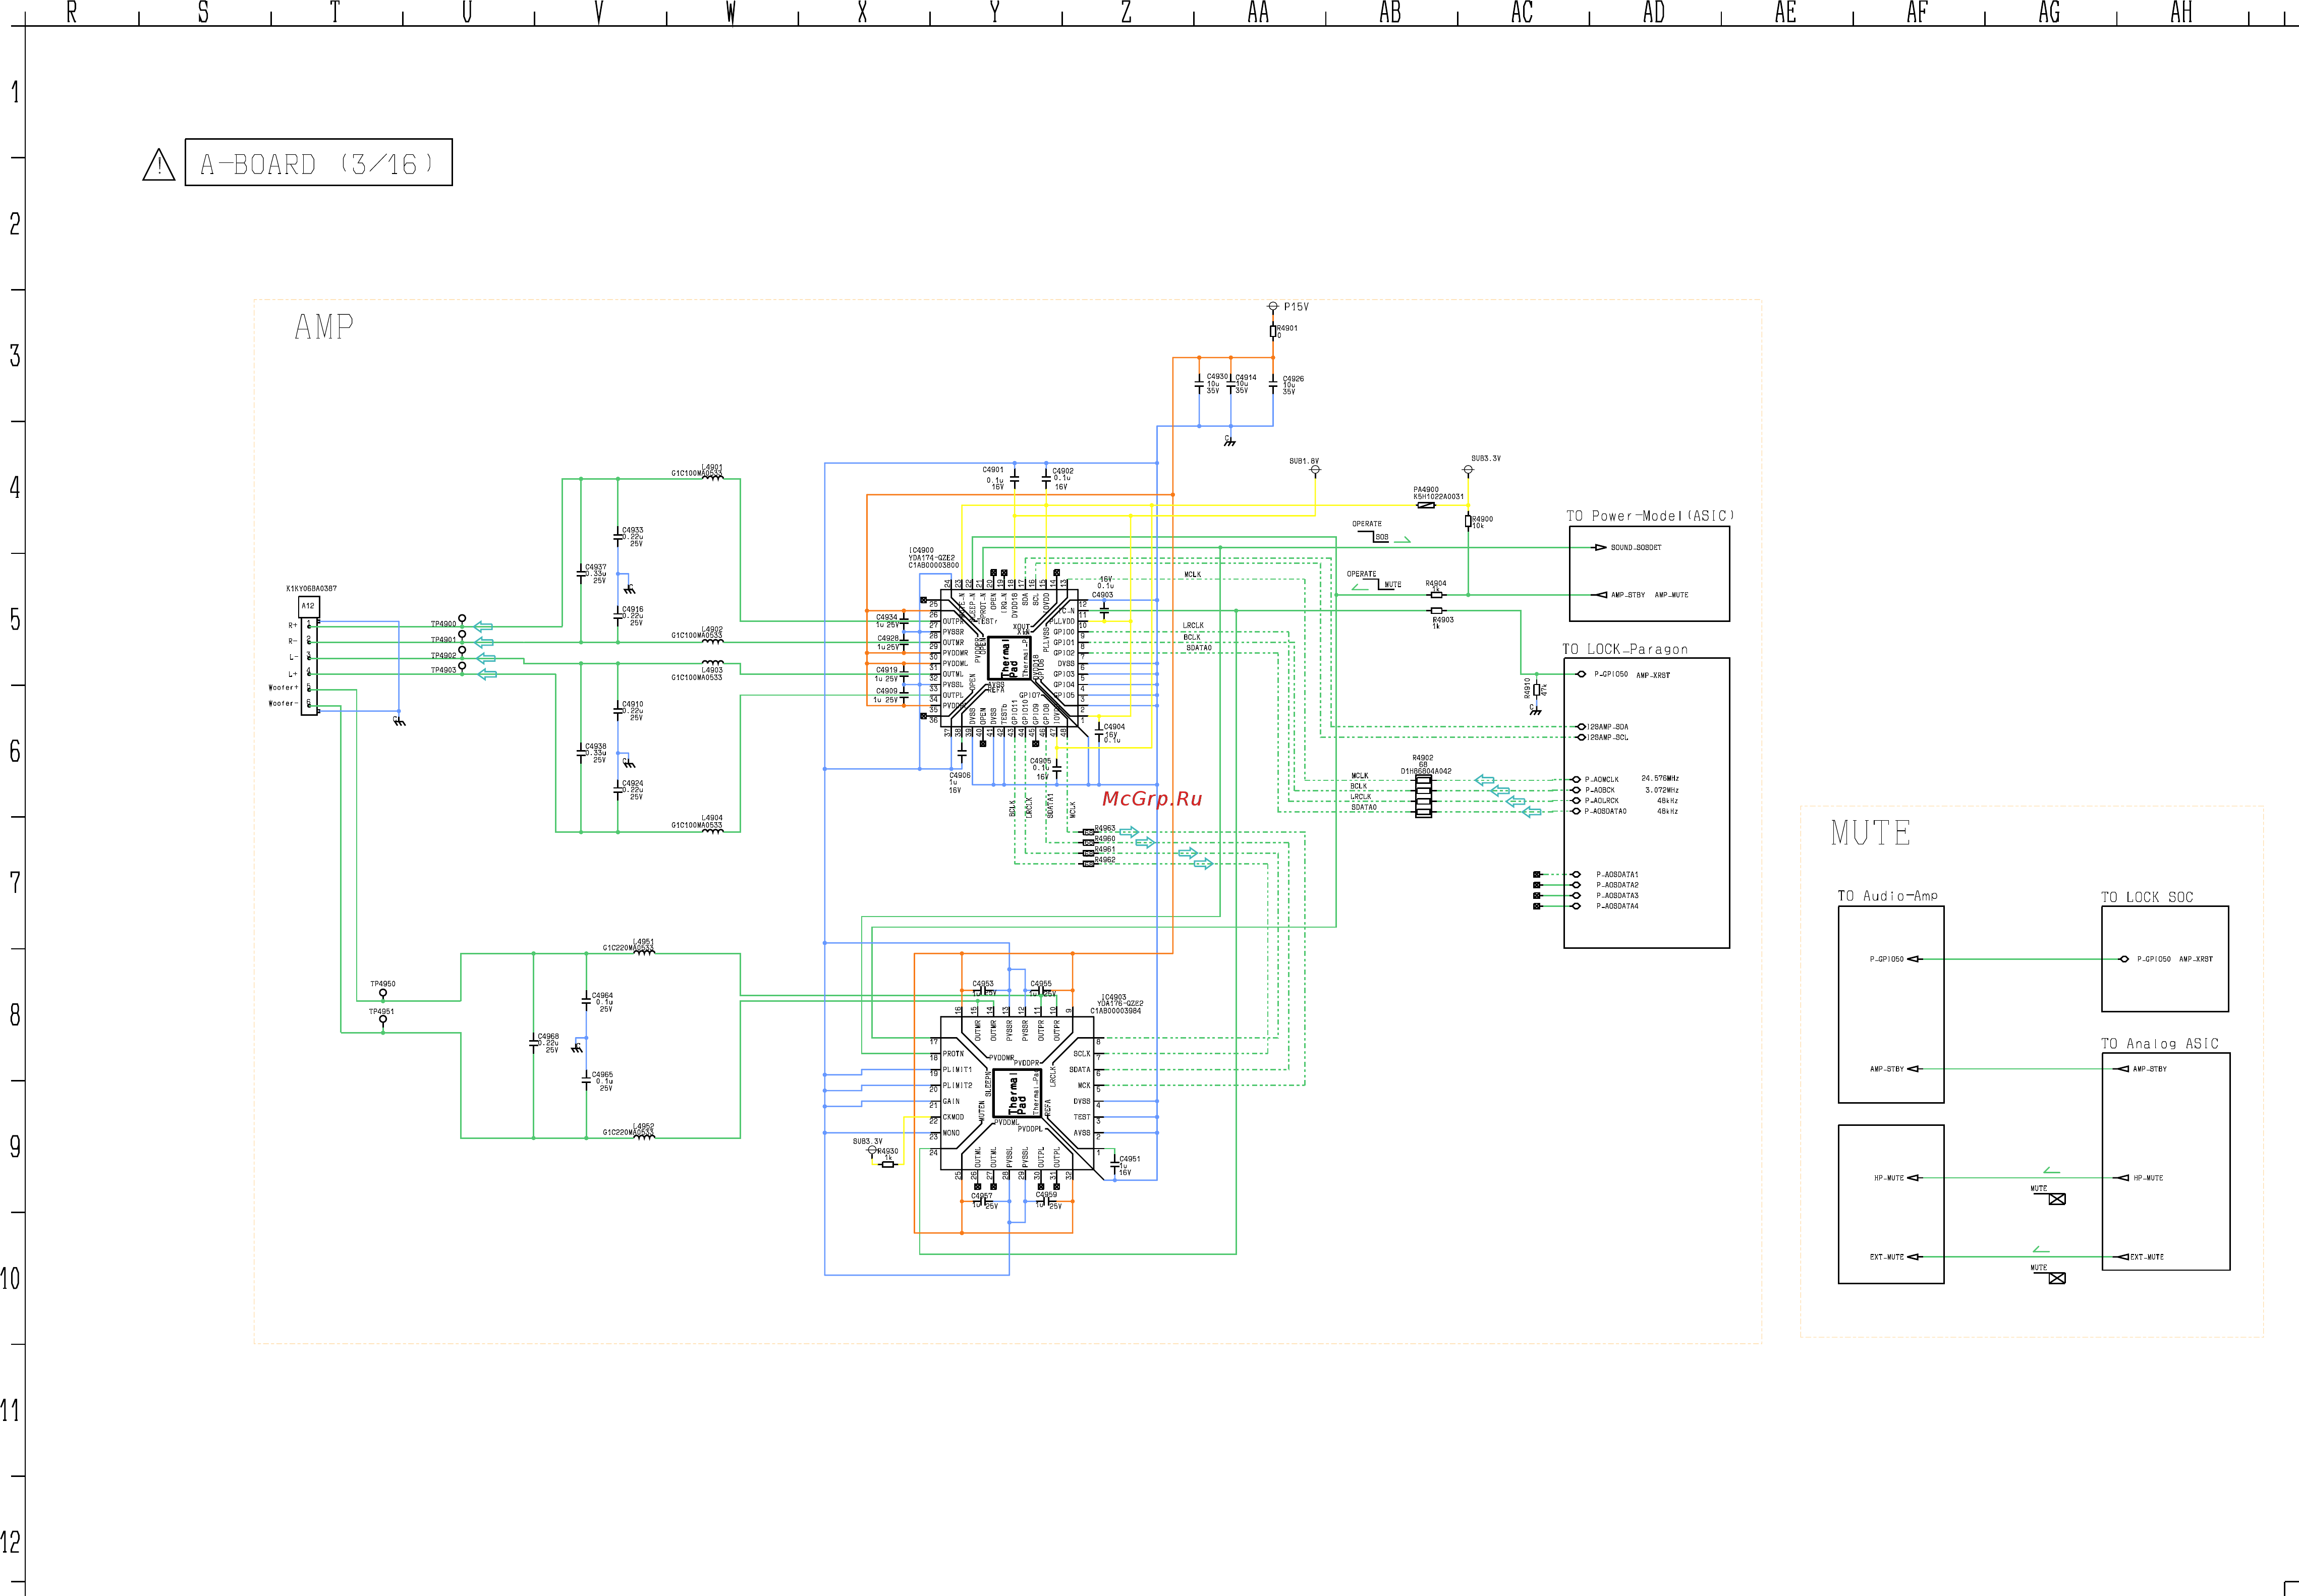Click the TO Analog ASIC block title
Screen dimensions: 2299x1596
2160,1043
